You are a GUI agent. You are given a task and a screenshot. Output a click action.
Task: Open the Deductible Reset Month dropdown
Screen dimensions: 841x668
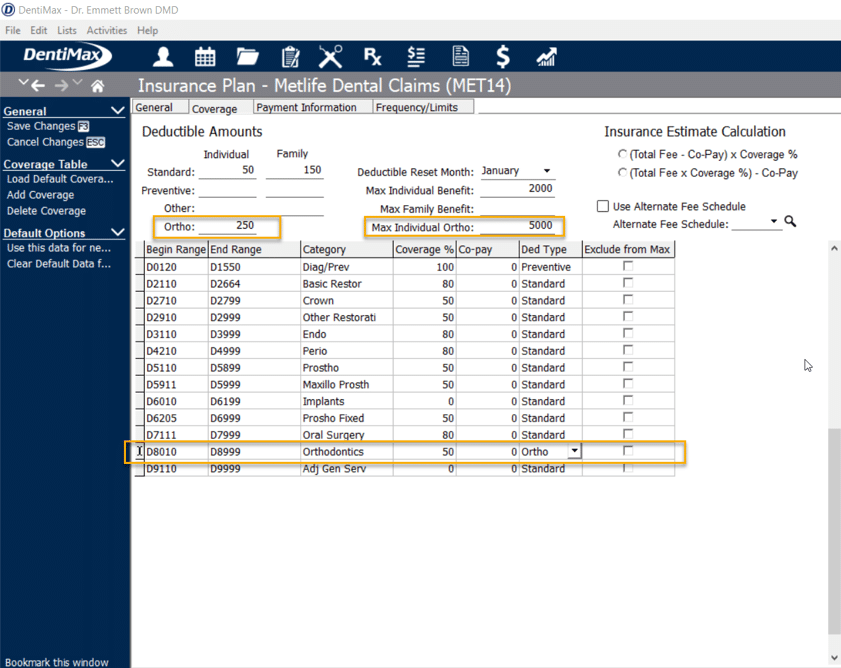pyautogui.click(x=547, y=170)
